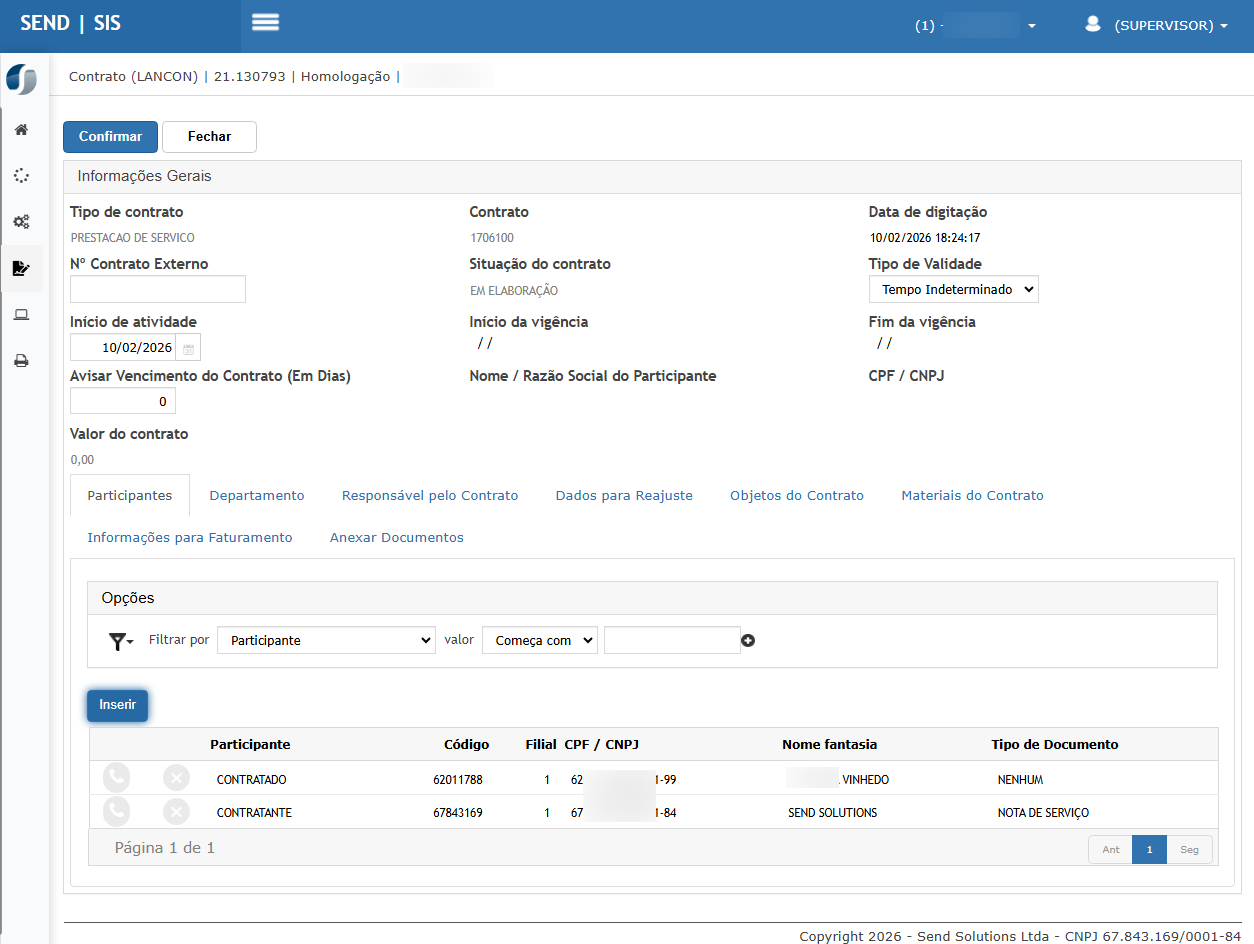The height and width of the screenshot is (944, 1254).
Task: Open calendar picker for Início de atividade
Action: coord(188,348)
